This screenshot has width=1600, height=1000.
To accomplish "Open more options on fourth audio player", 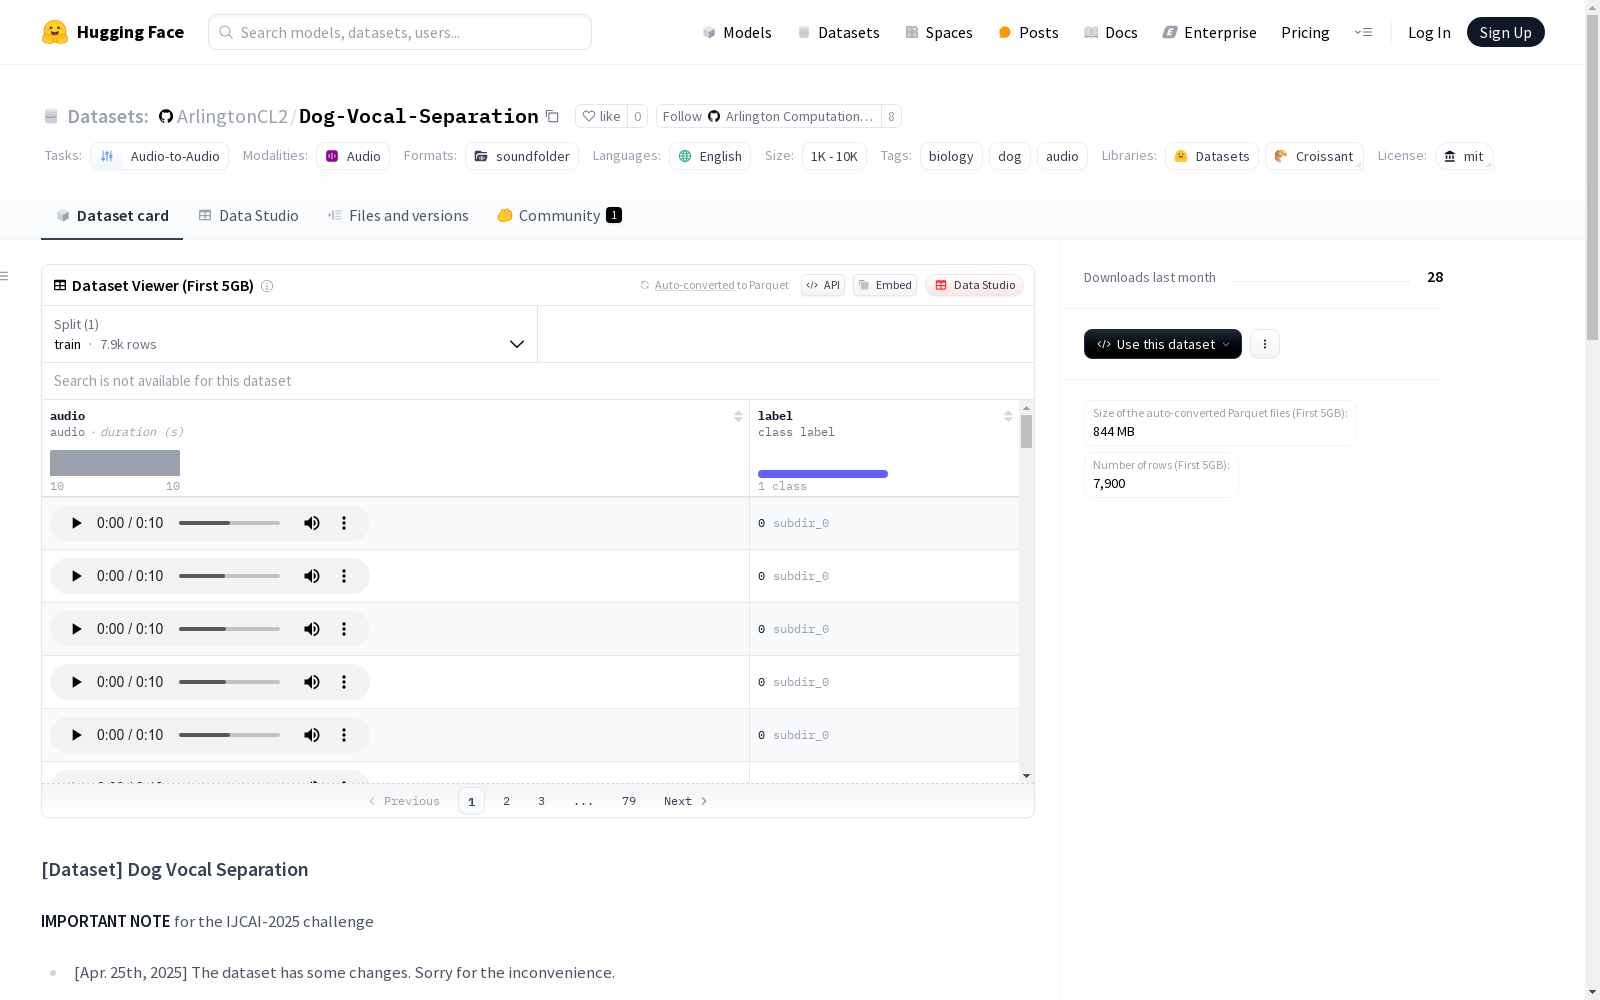I will pyautogui.click(x=344, y=682).
